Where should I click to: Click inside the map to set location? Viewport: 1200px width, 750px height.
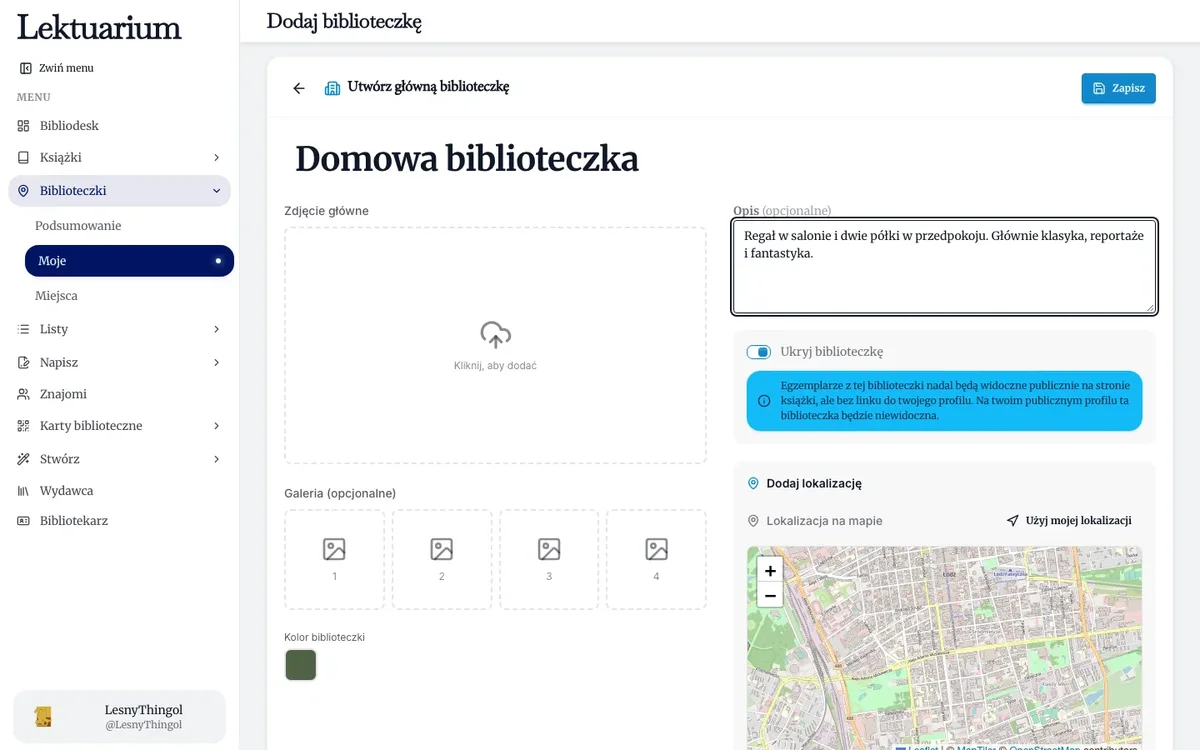click(944, 648)
